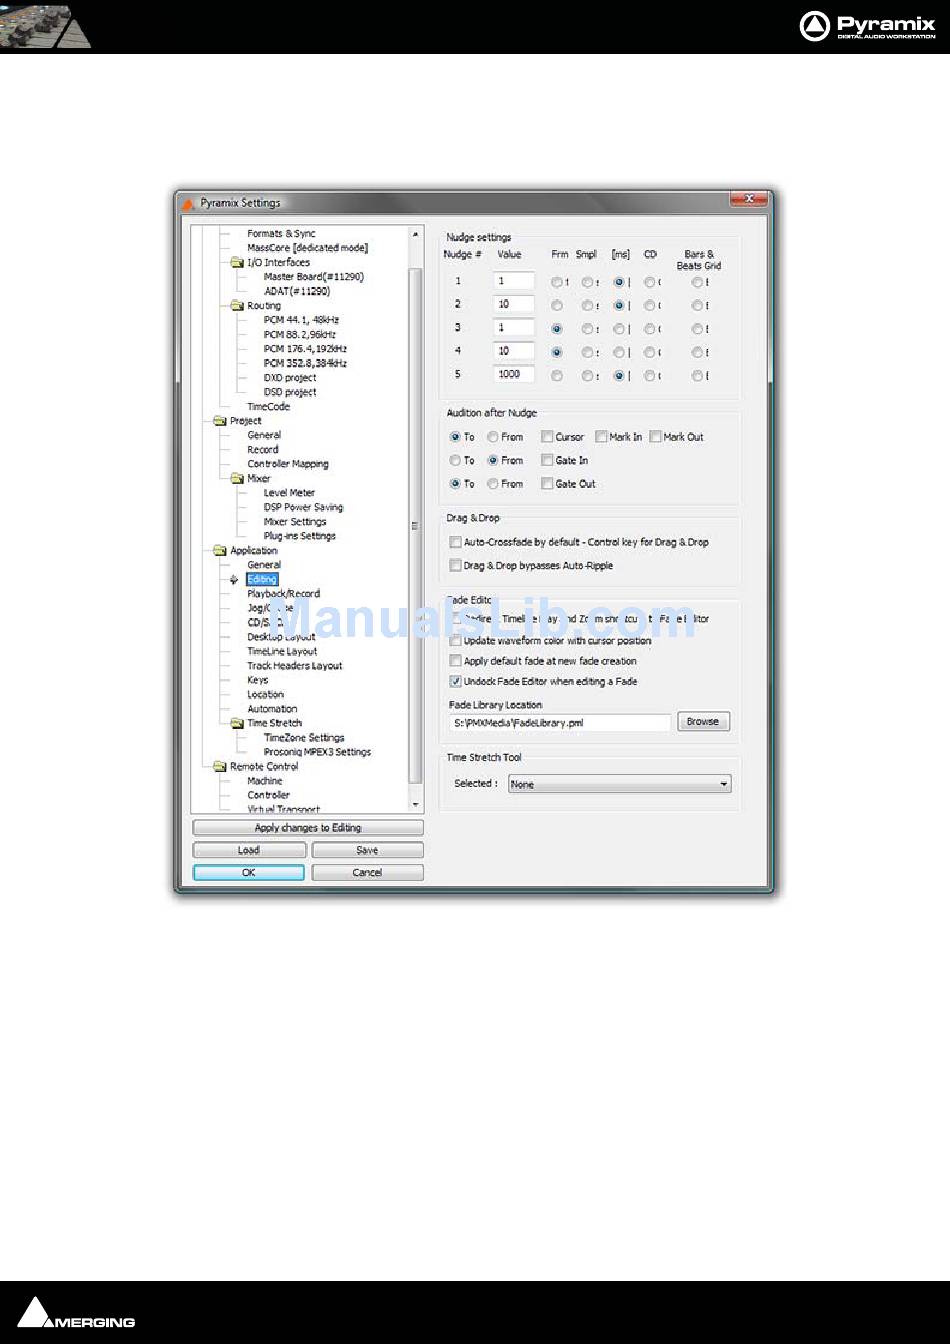950x1344 pixels.
Task: Toggle Auto-Crossfade by default checkbox
Action: (455, 542)
